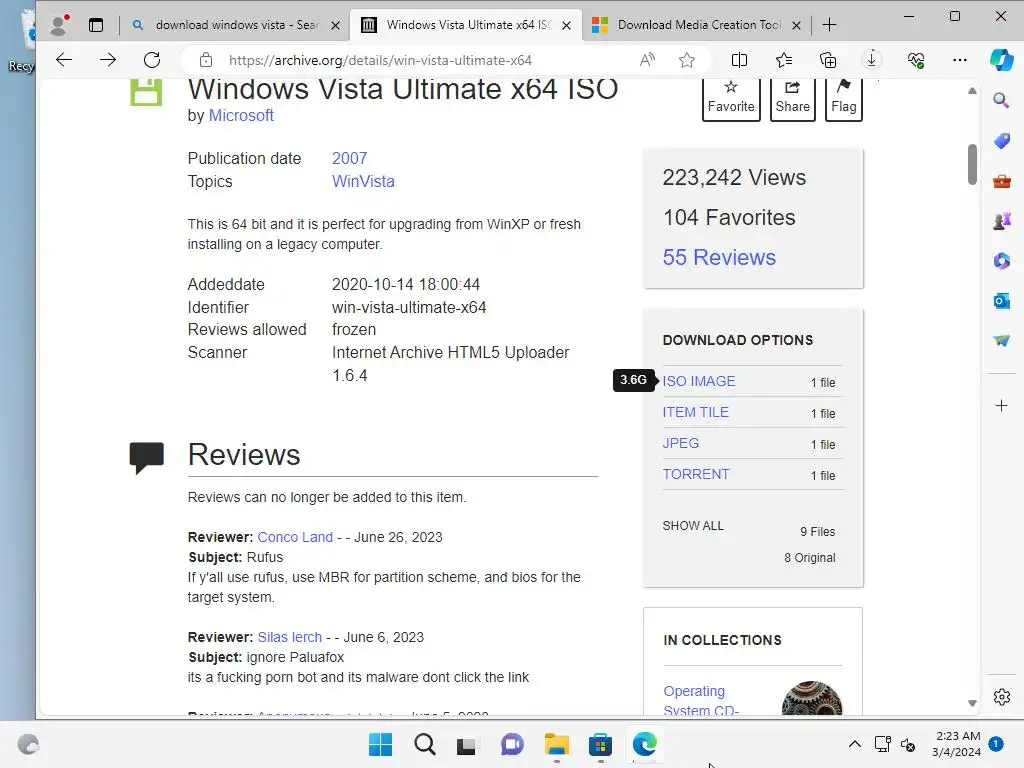Click the page scrollbar up arrow
Image resolution: width=1024 pixels, height=768 pixels.
(972, 91)
